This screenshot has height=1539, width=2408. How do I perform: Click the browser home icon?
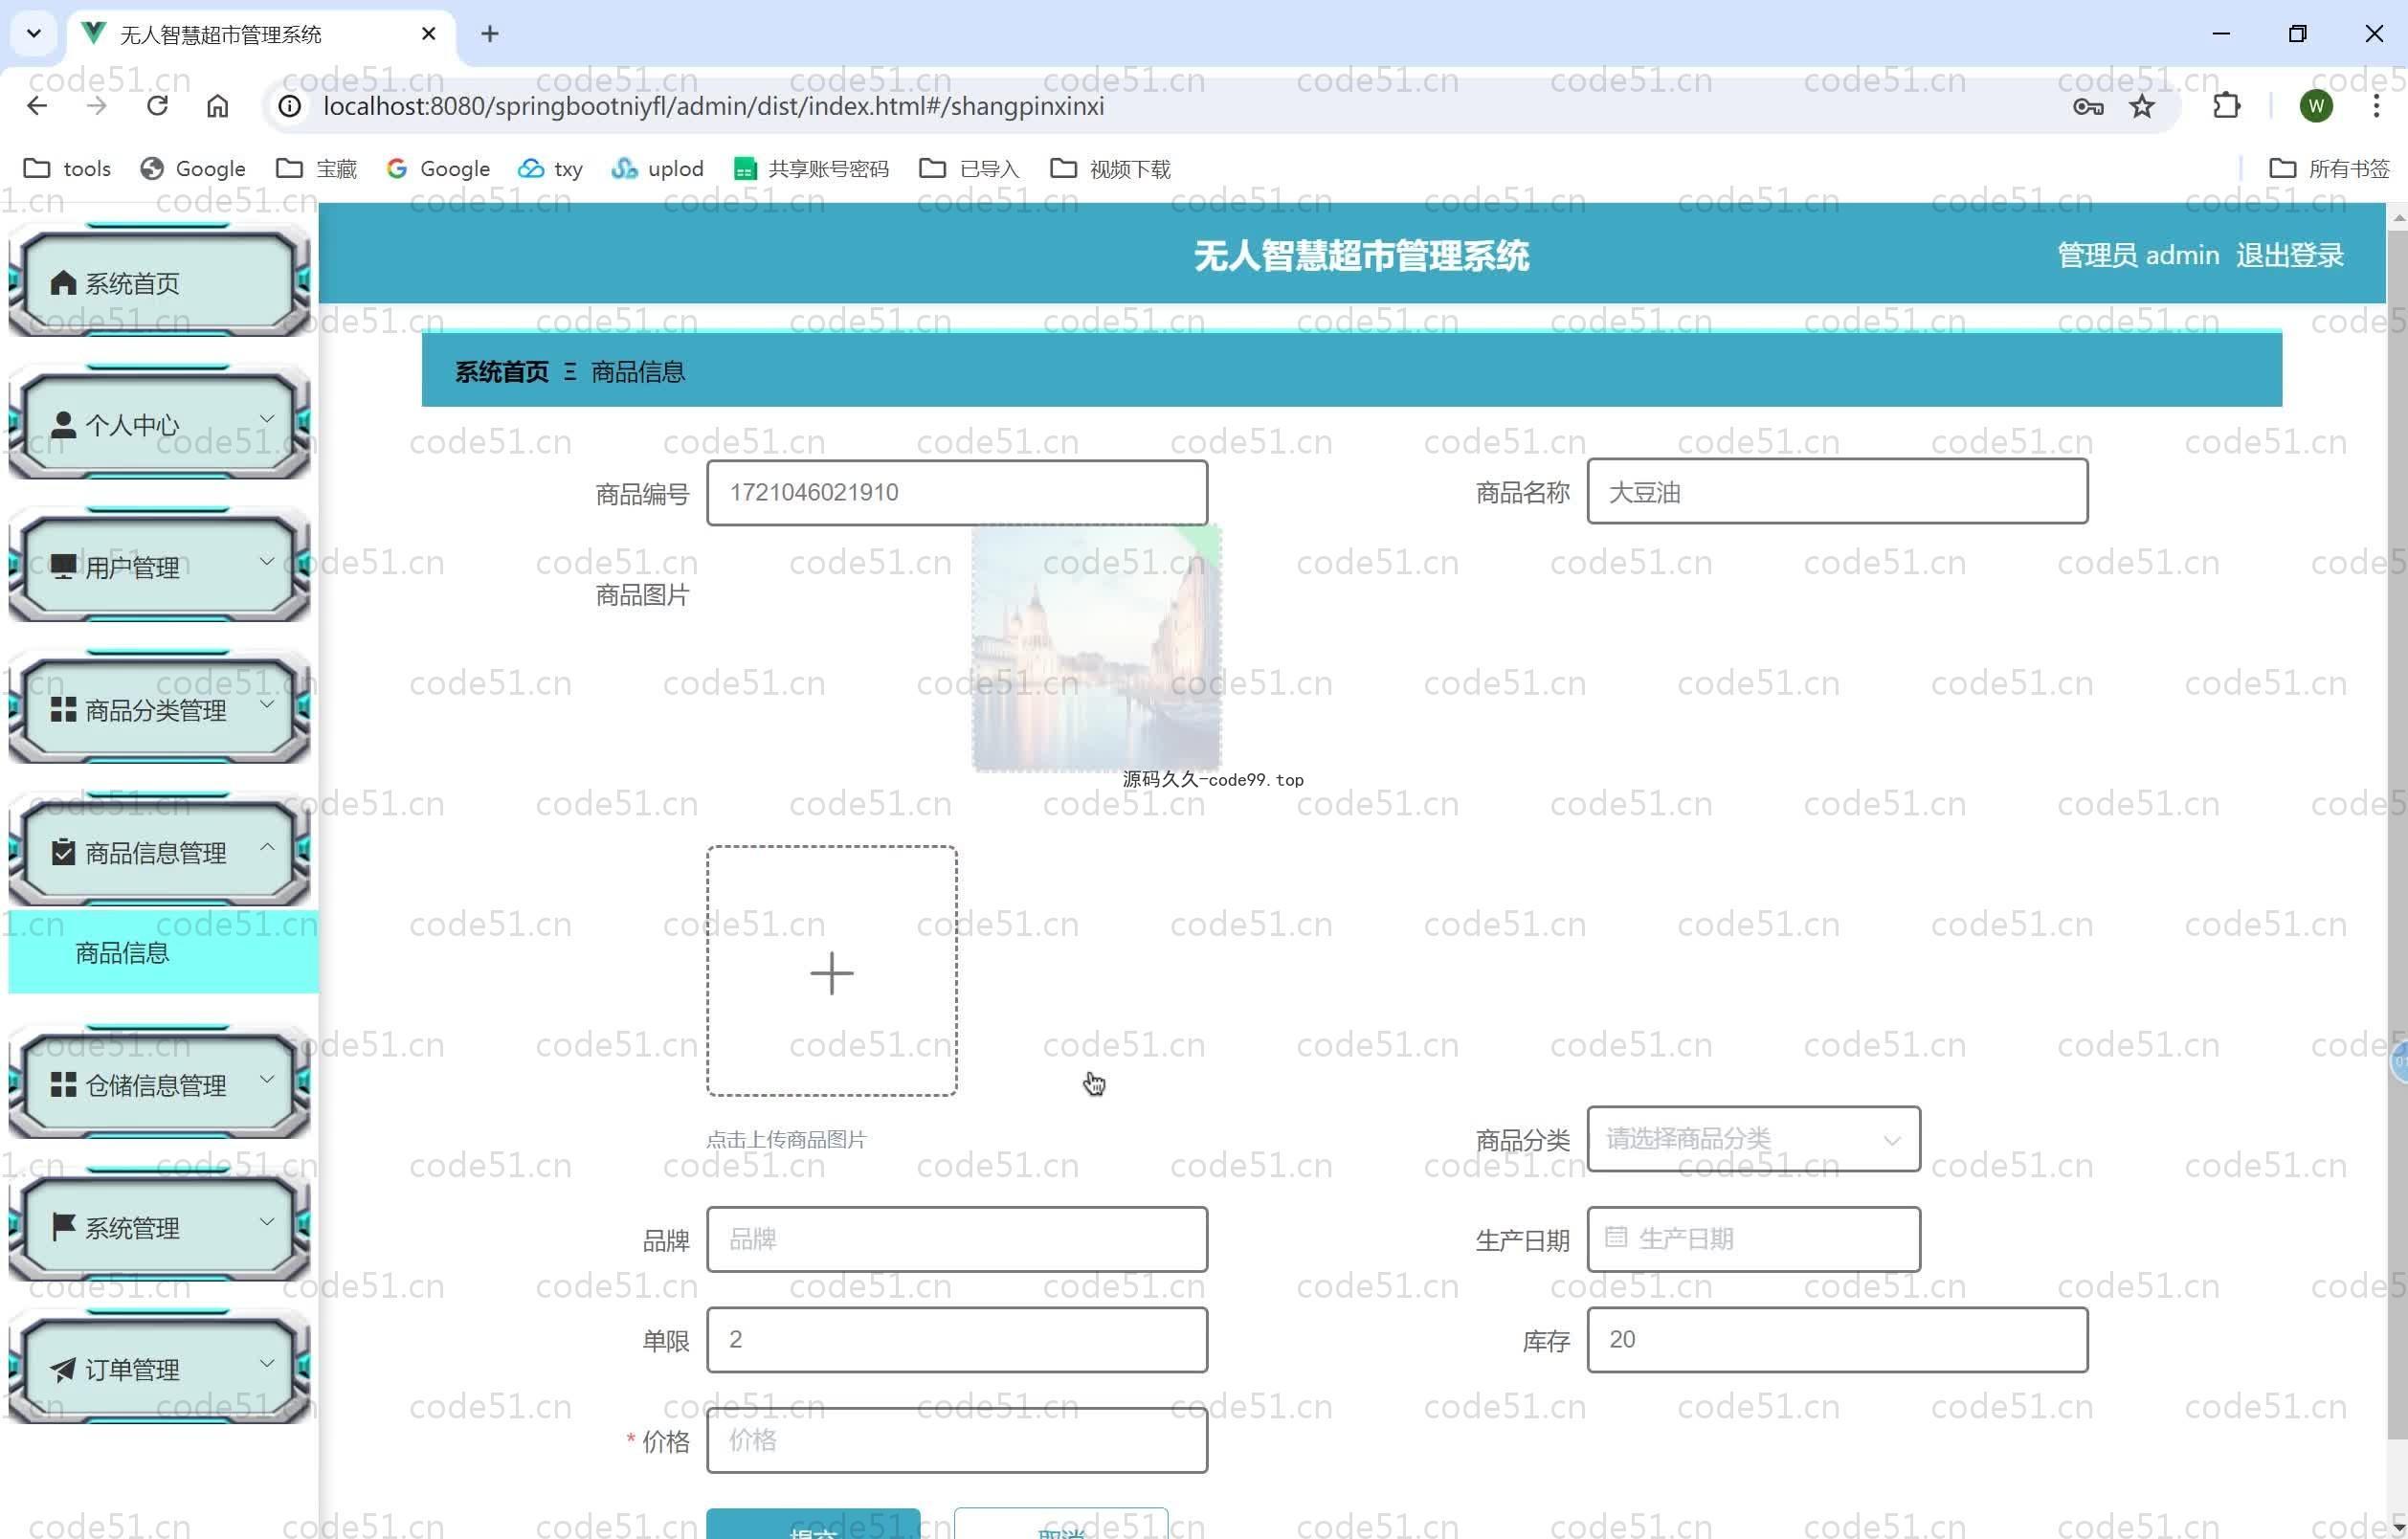coord(217,106)
